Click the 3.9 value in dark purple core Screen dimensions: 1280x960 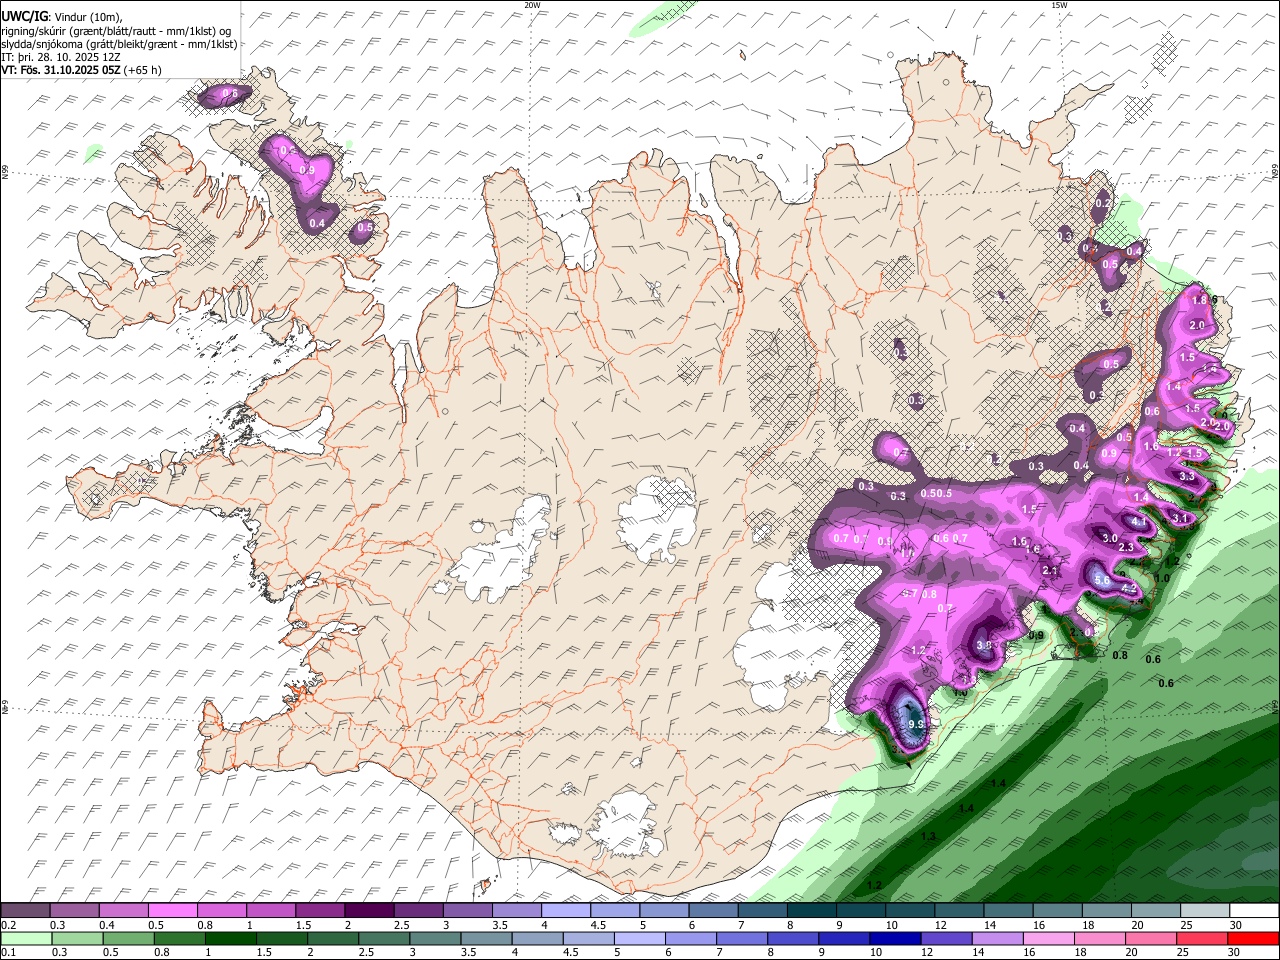tap(984, 646)
